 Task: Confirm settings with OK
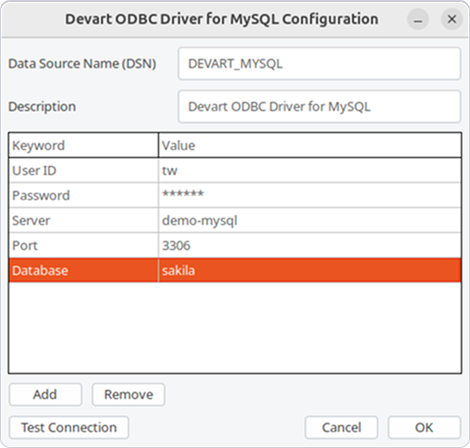pos(424,427)
